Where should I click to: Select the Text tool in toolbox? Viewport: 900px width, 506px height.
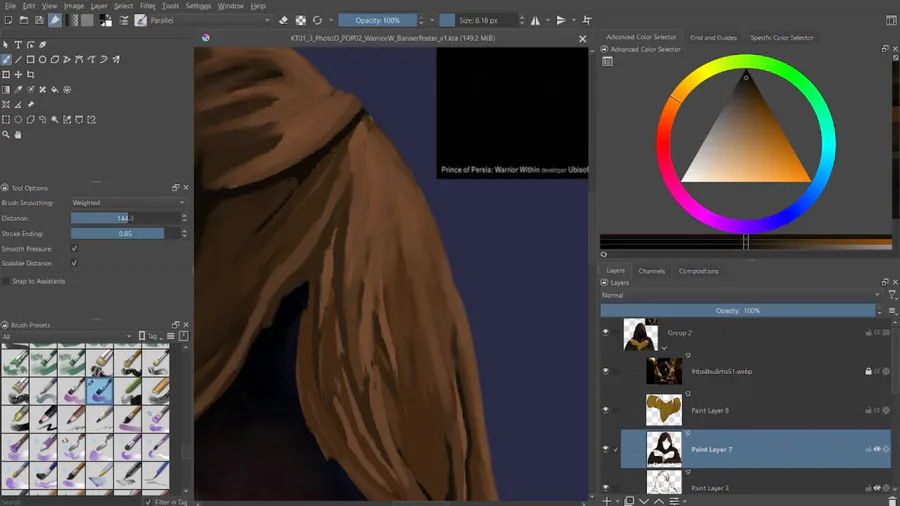pyautogui.click(x=18, y=45)
